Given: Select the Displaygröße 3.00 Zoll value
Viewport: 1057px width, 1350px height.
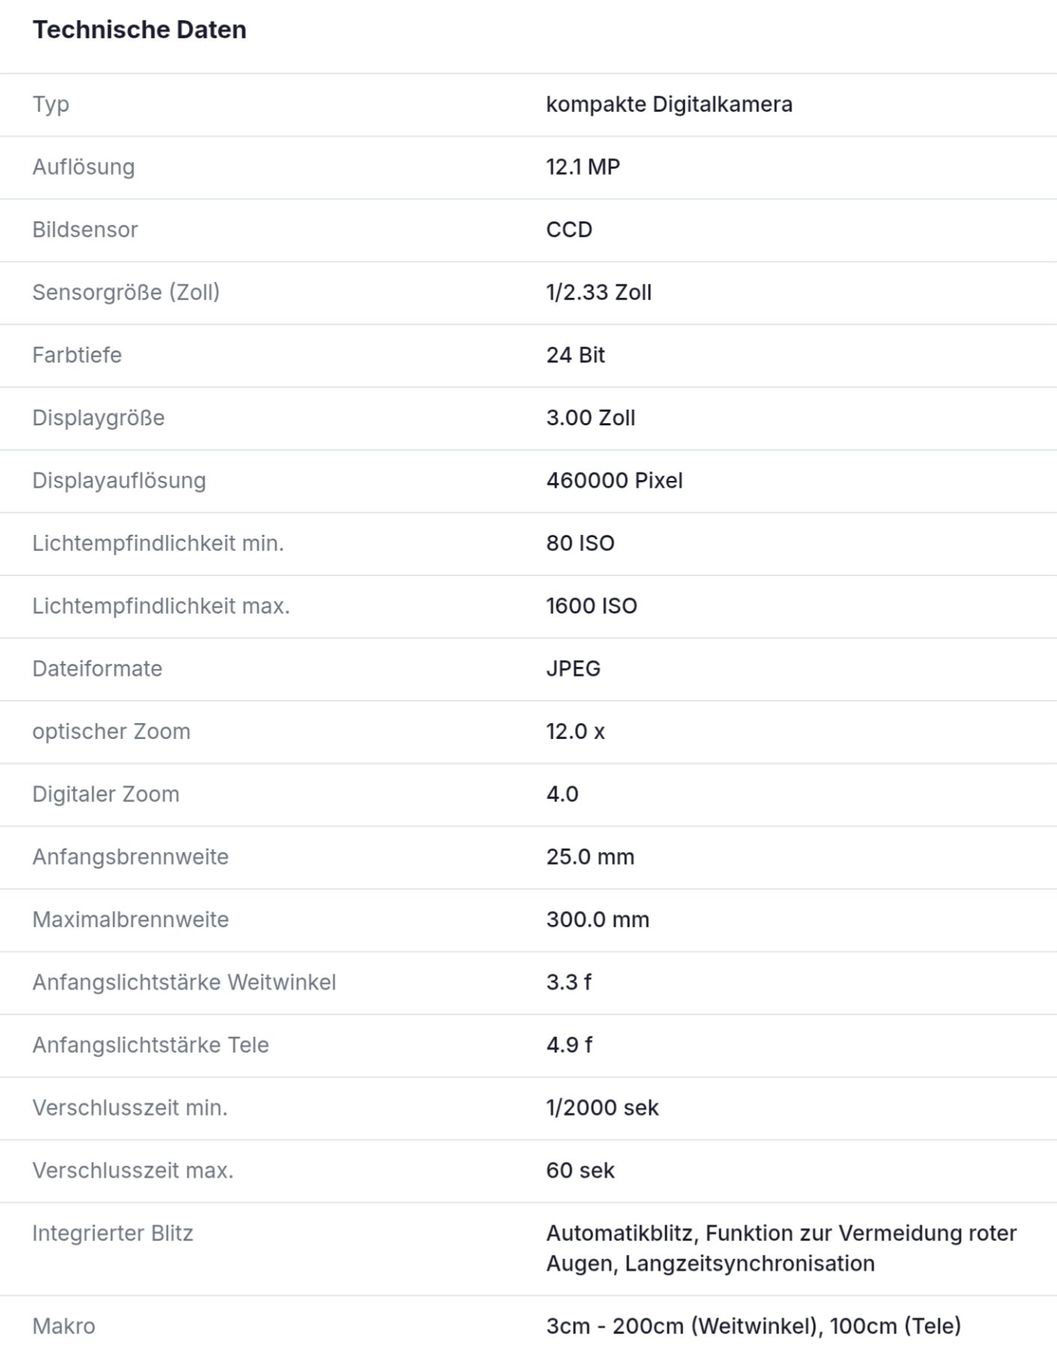Looking at the screenshot, I should 591,418.
